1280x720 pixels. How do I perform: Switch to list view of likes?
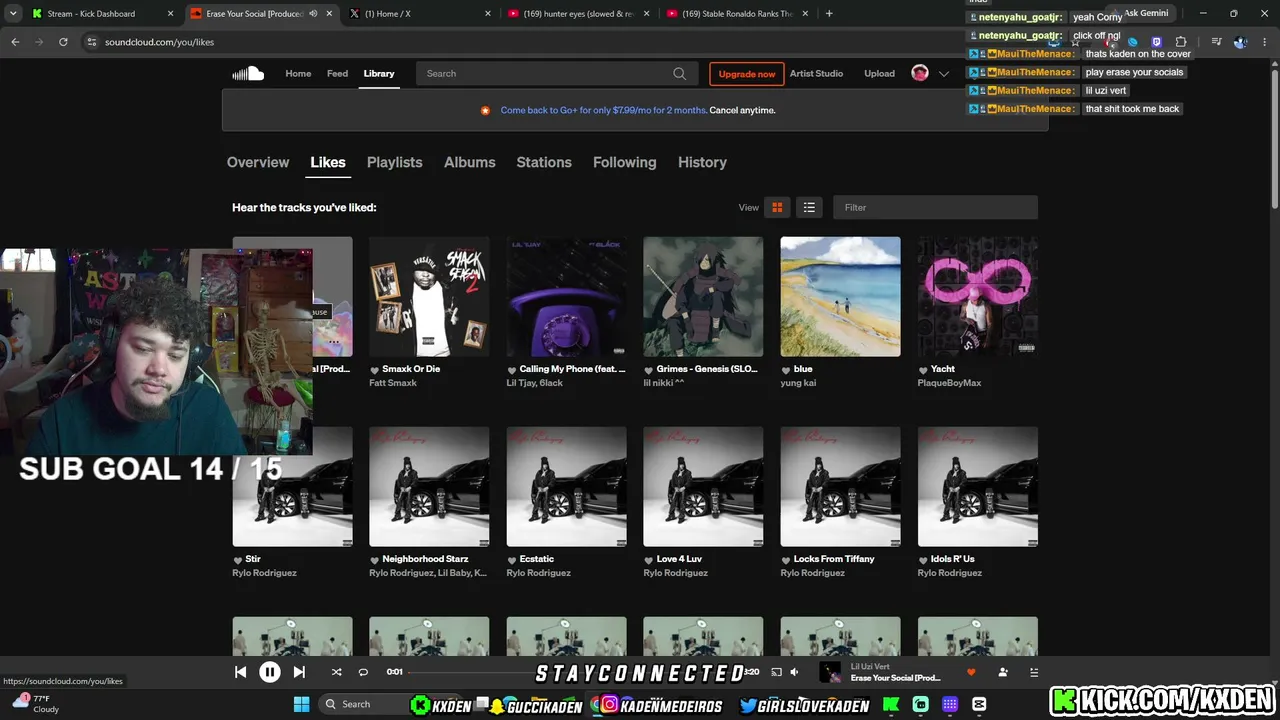tap(809, 207)
